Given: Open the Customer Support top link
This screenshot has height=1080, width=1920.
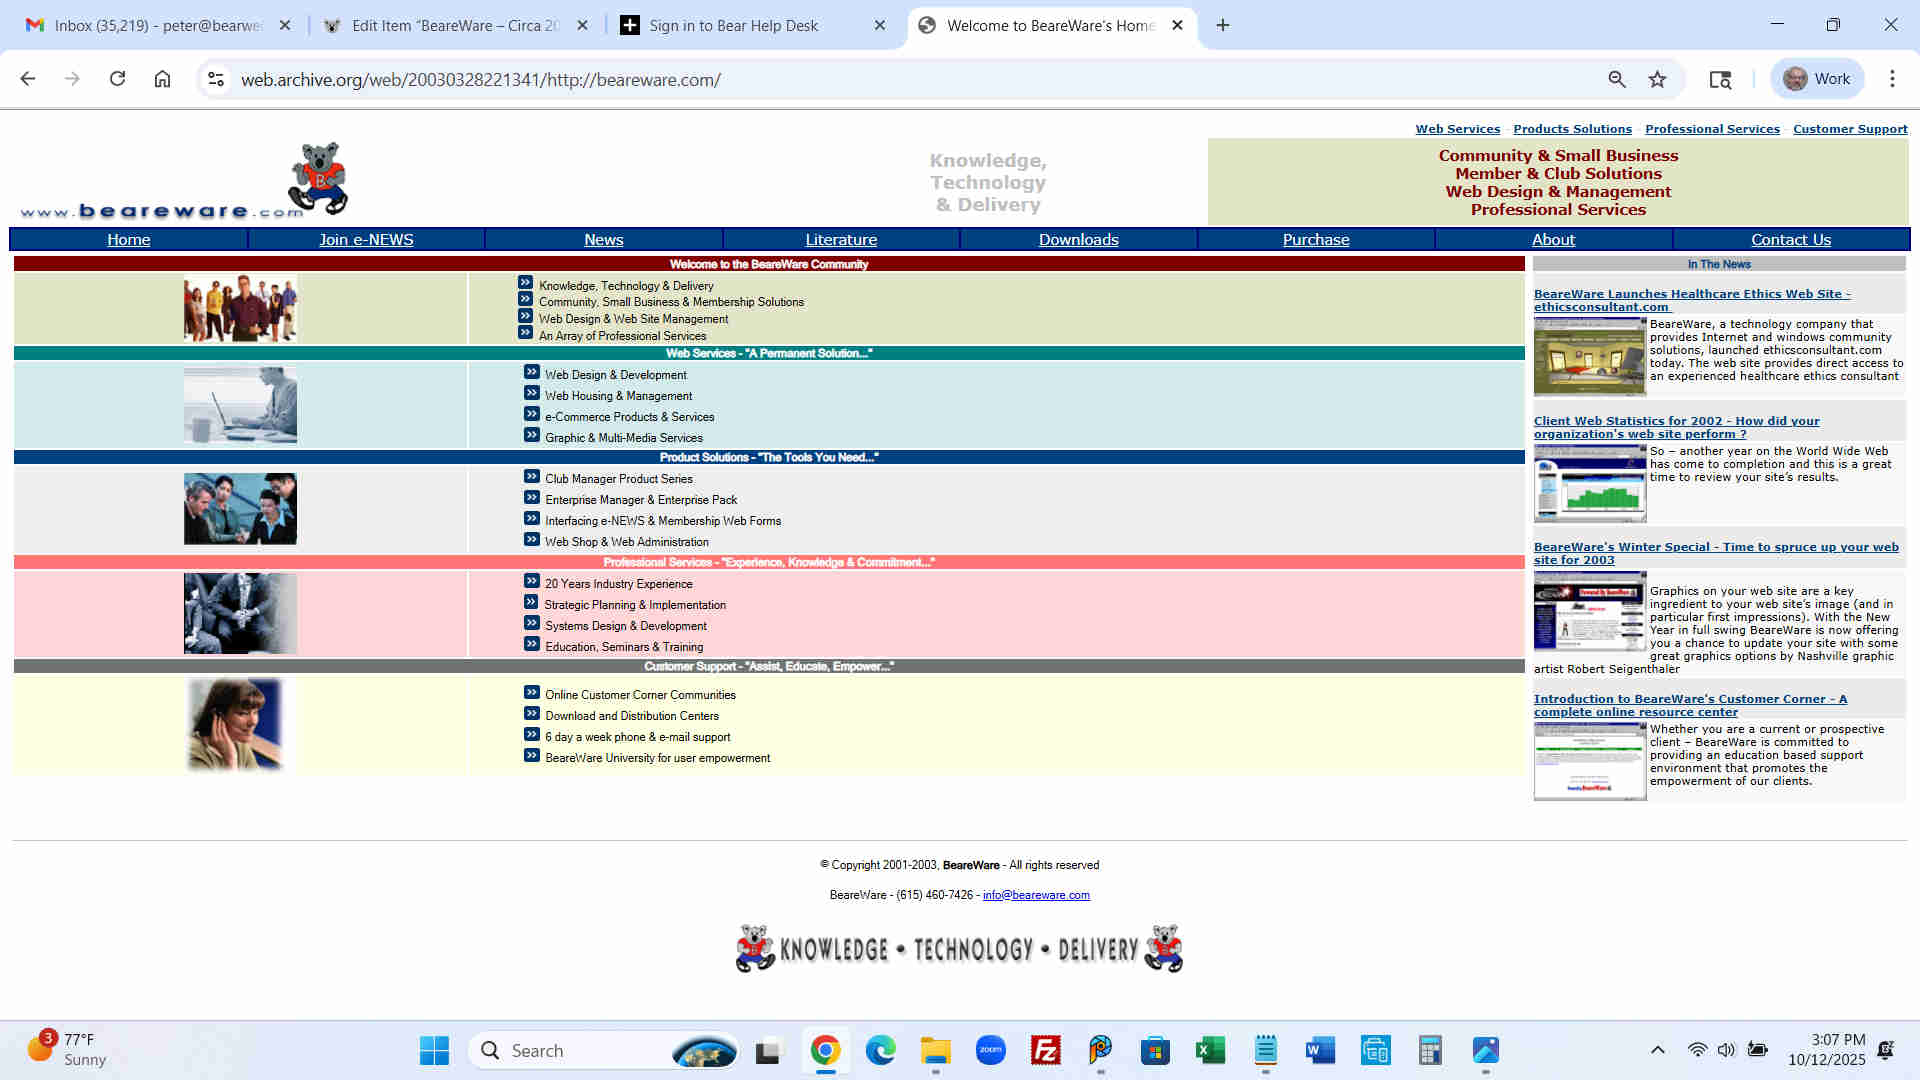Looking at the screenshot, I should tap(1850, 129).
